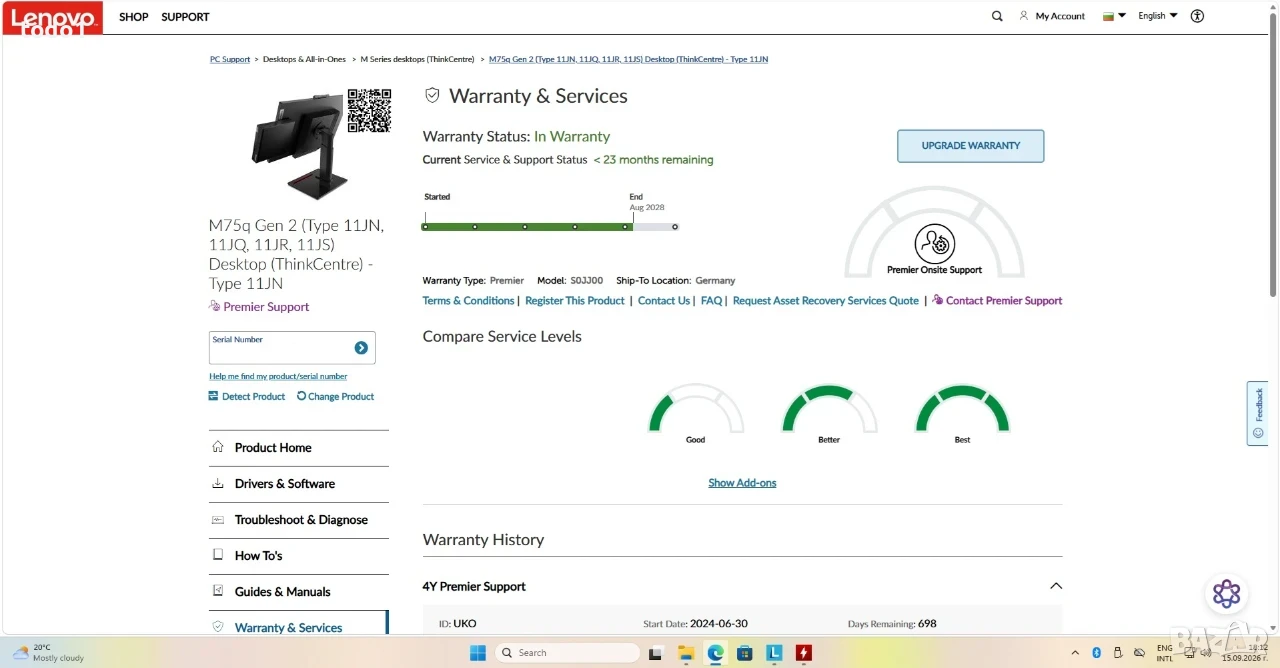
Task: Submit serial number with arrow icon
Action: [361, 348]
